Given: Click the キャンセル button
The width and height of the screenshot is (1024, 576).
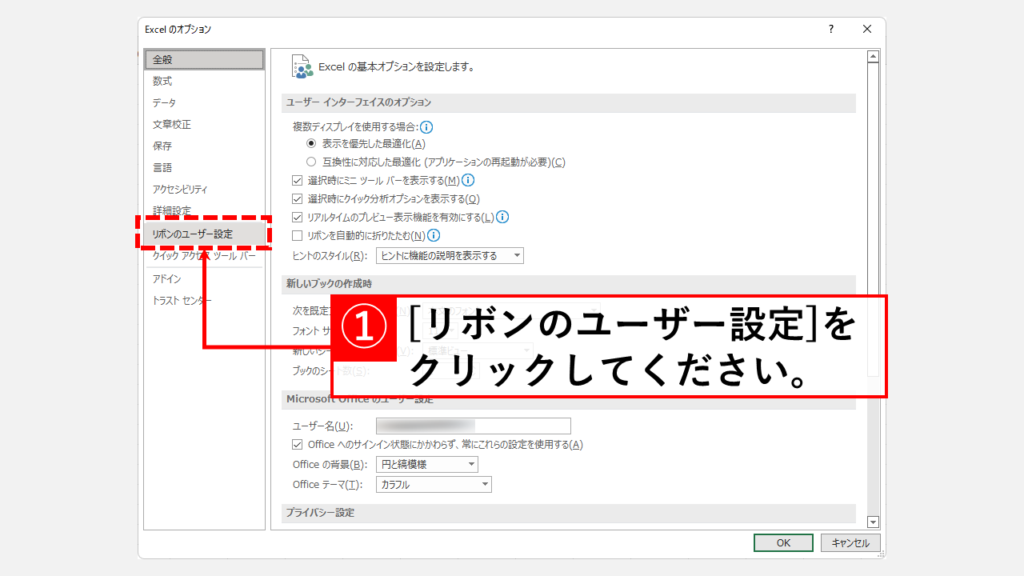Looking at the screenshot, I should coord(851,542).
